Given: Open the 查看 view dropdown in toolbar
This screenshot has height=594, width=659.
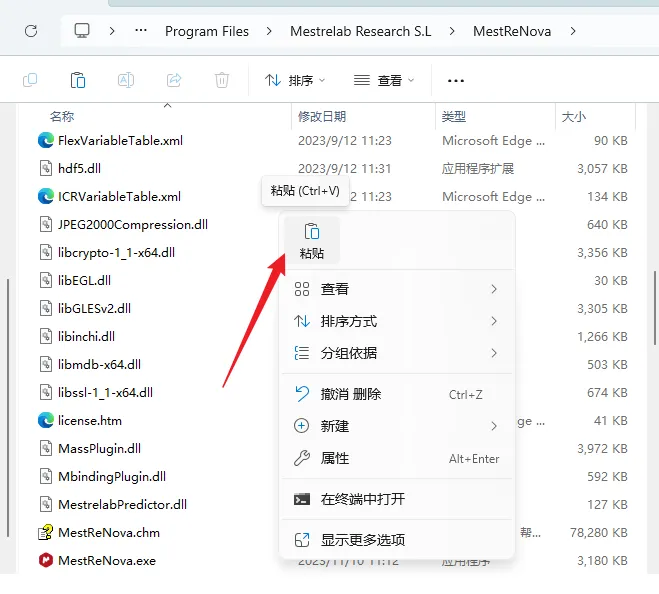Looking at the screenshot, I should (x=384, y=80).
